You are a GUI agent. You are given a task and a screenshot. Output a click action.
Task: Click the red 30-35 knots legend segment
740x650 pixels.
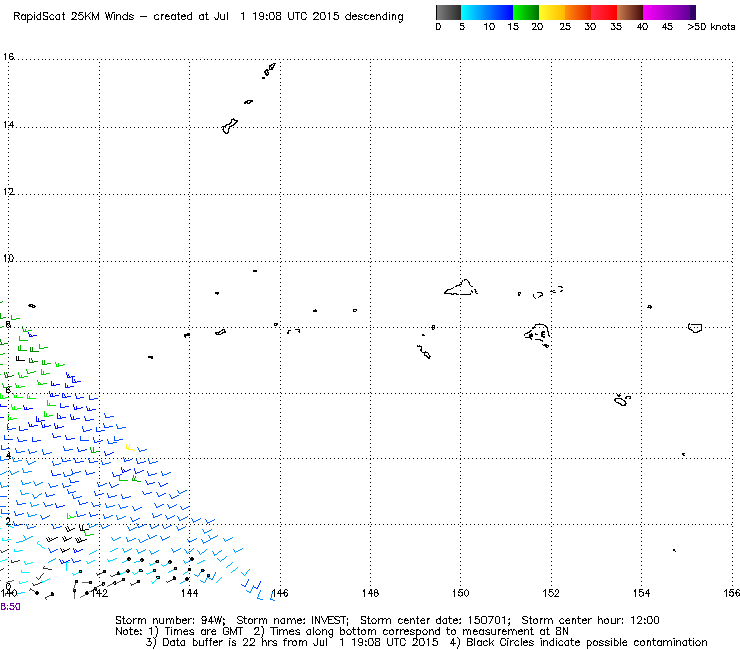604,12
